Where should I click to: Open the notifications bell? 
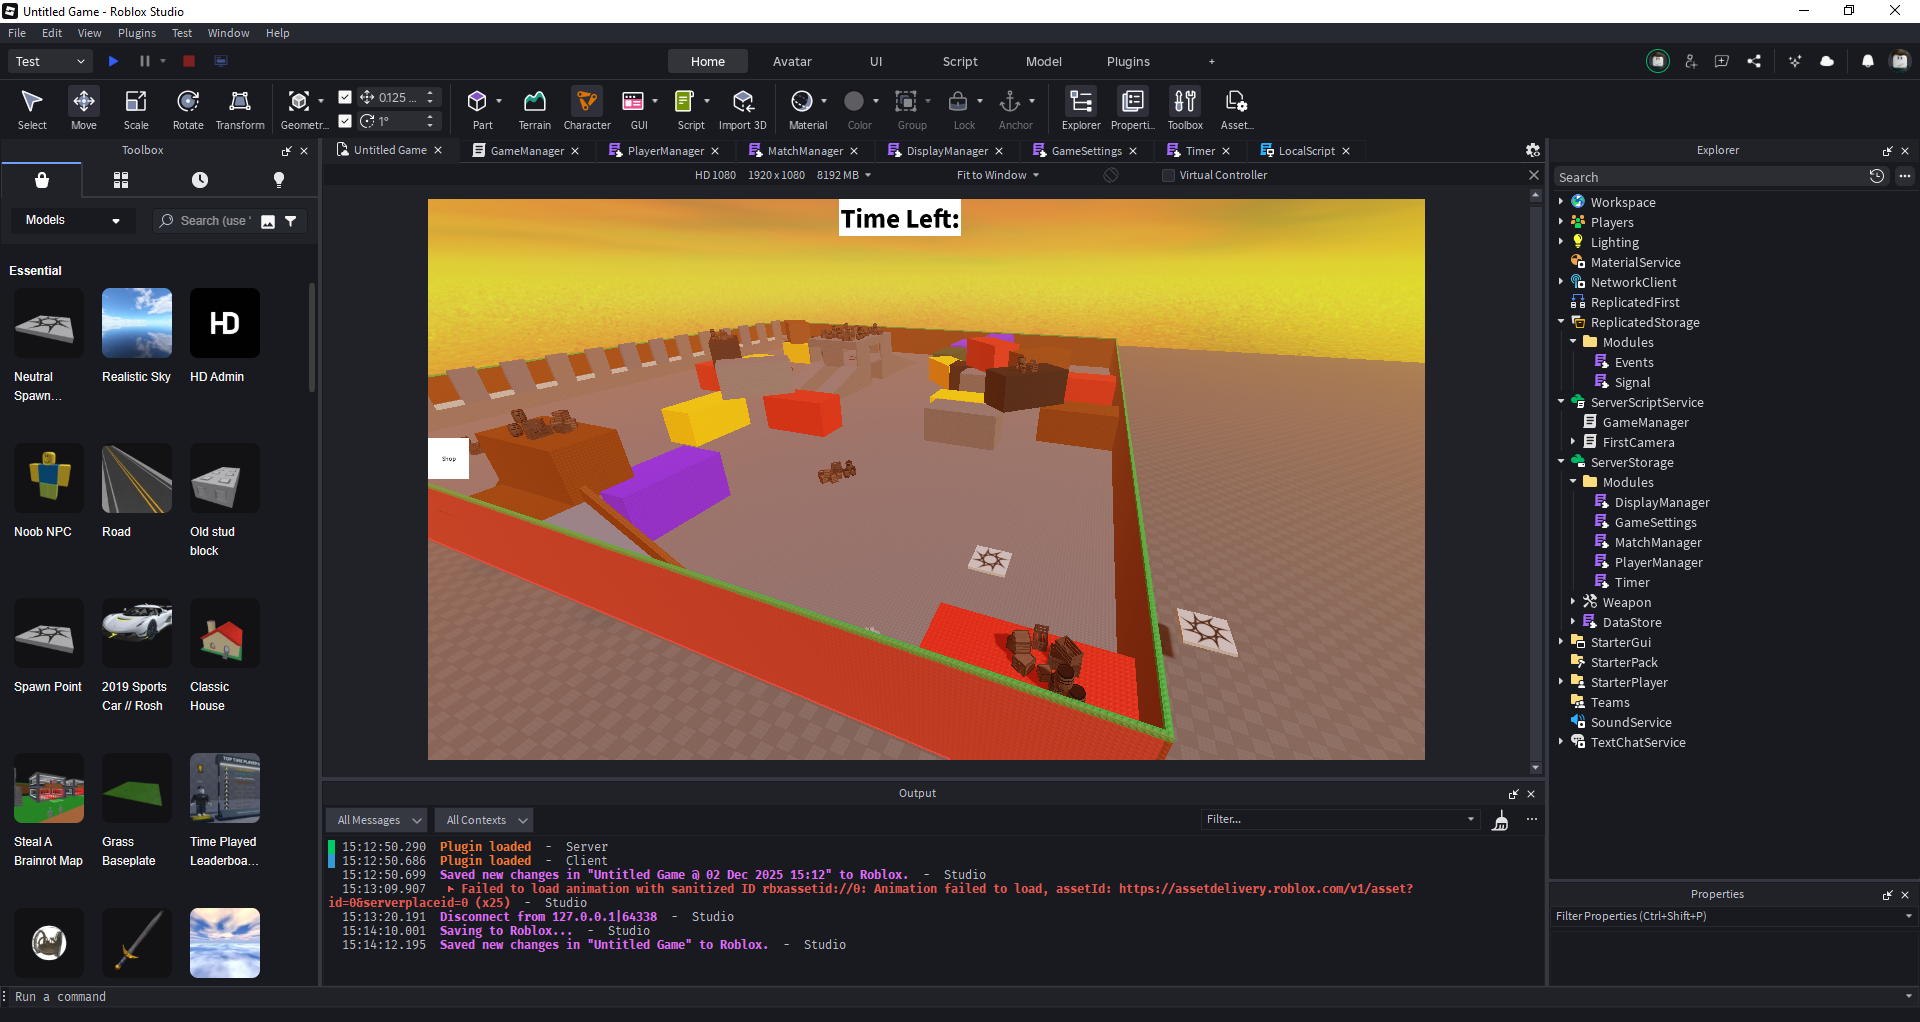click(x=1867, y=61)
